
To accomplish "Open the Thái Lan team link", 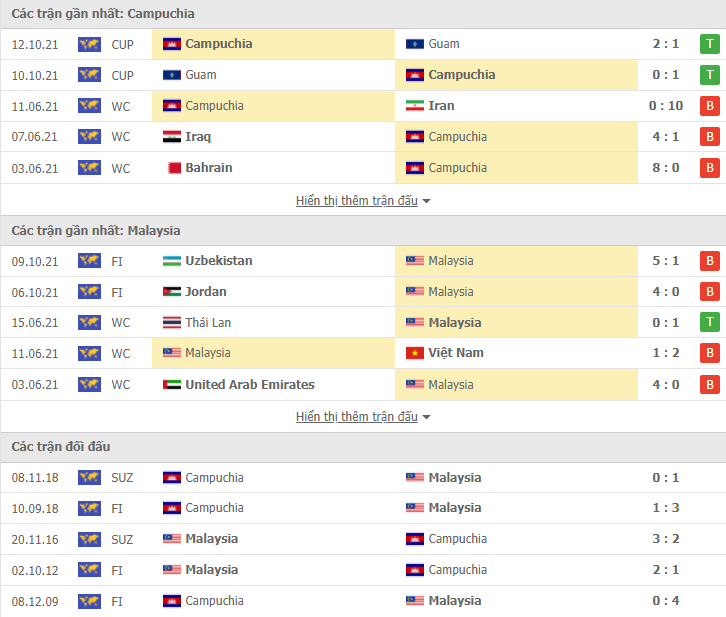I will point(208,323).
